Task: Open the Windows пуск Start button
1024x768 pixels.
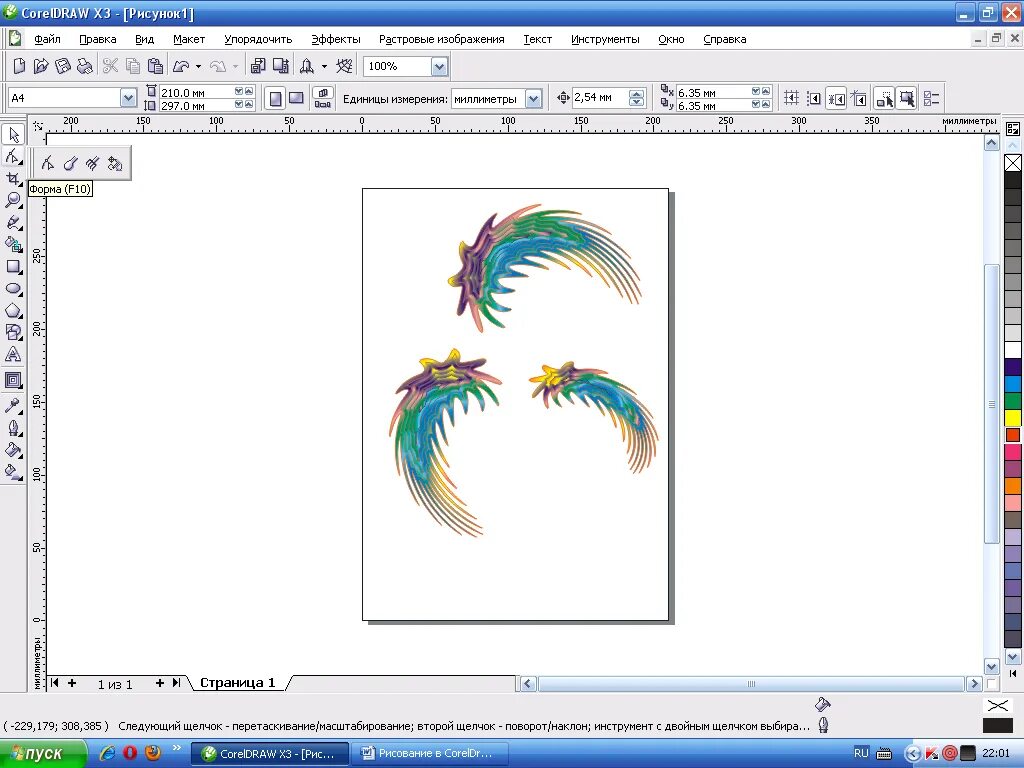Action: click(x=43, y=754)
